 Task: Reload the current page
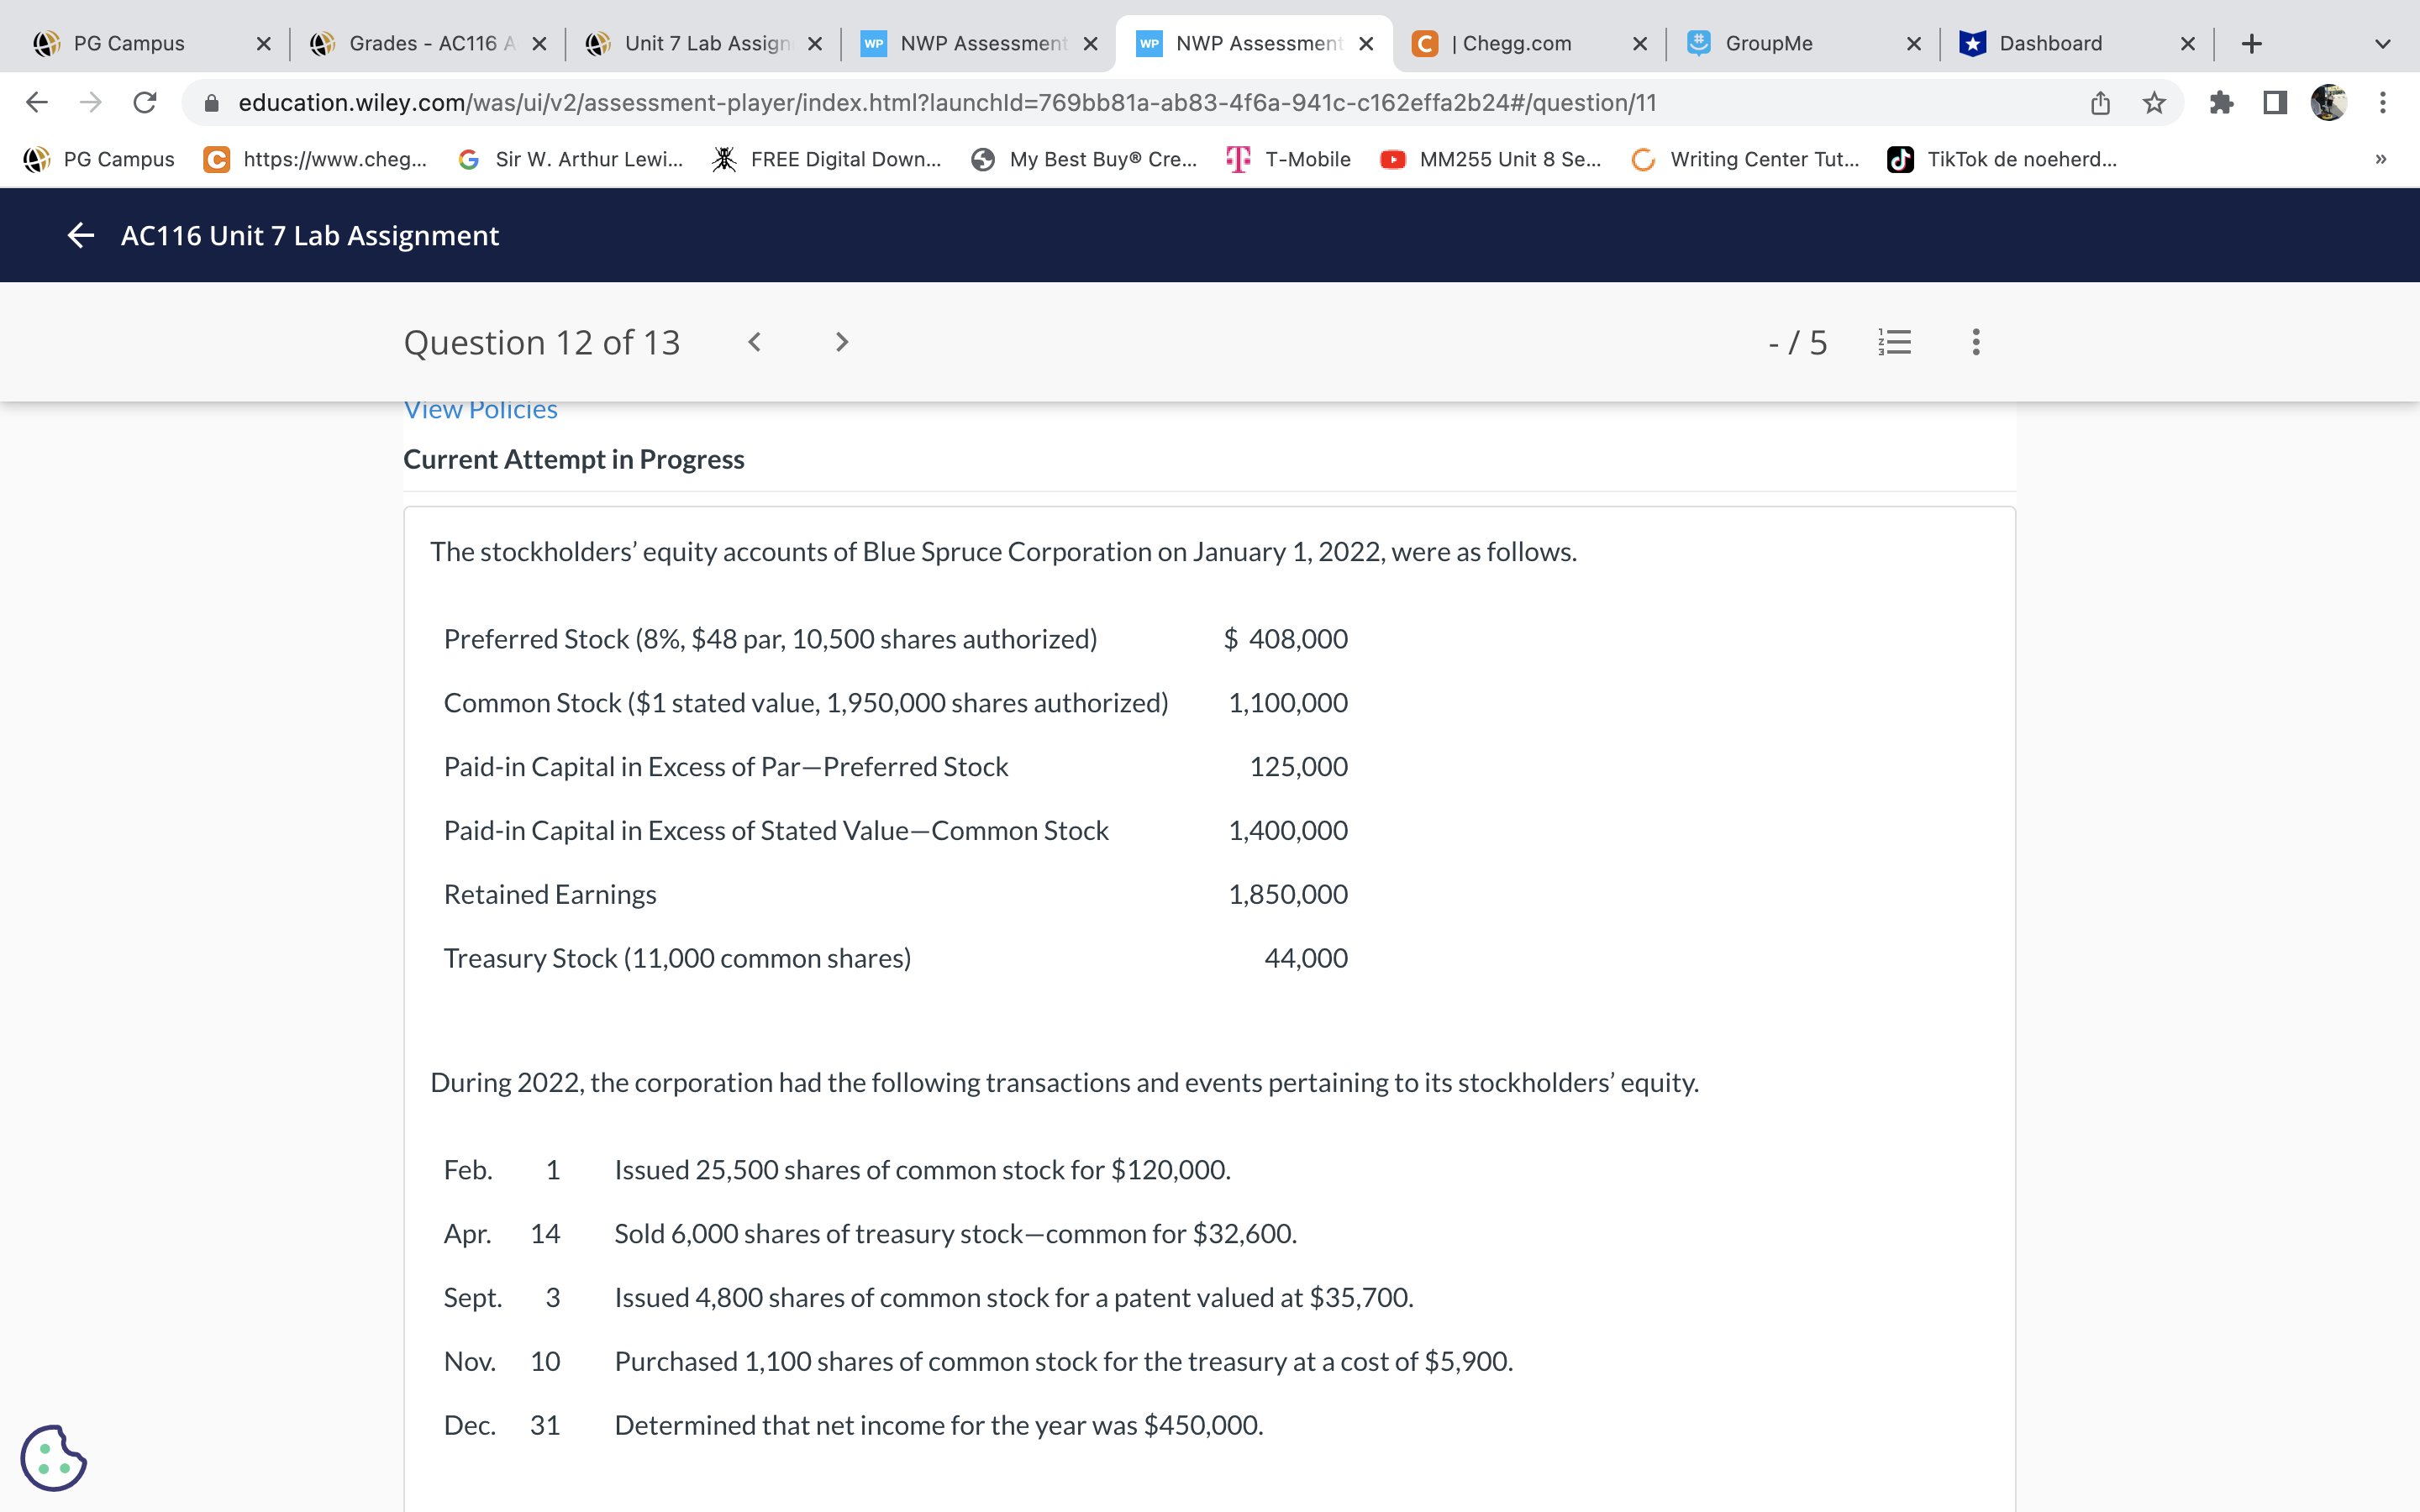pos(145,103)
